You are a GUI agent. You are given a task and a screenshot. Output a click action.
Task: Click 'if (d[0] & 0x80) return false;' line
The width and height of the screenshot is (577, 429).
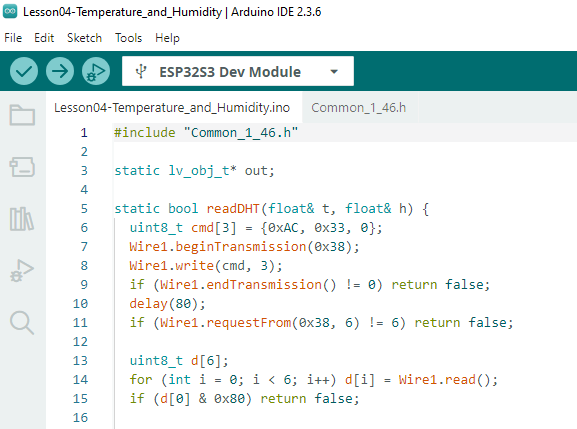click(244, 399)
